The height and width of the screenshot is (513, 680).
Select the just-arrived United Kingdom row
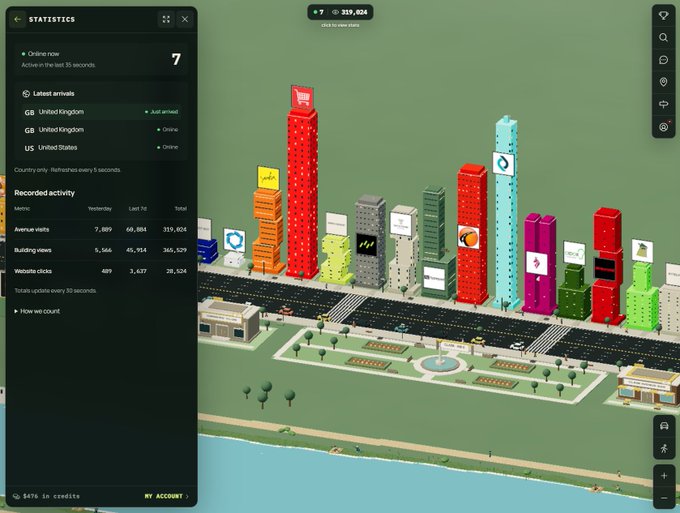coord(101,112)
